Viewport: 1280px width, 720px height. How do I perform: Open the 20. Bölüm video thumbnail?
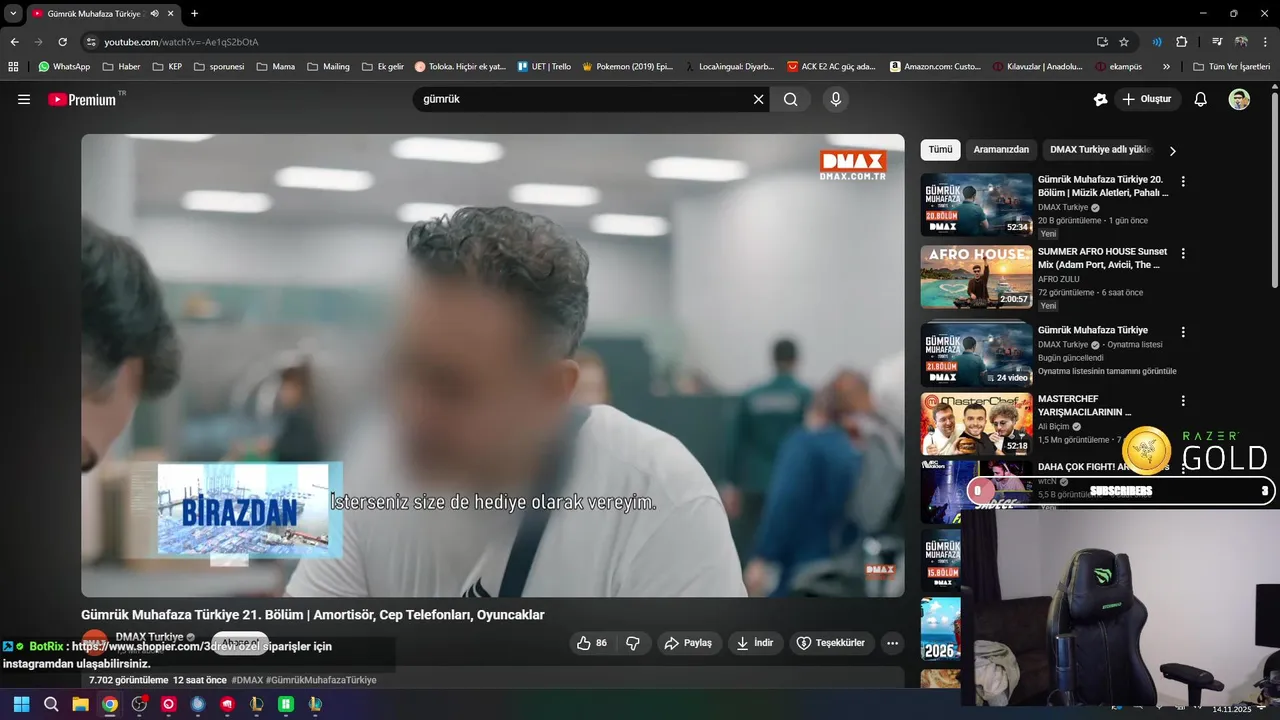(976, 205)
